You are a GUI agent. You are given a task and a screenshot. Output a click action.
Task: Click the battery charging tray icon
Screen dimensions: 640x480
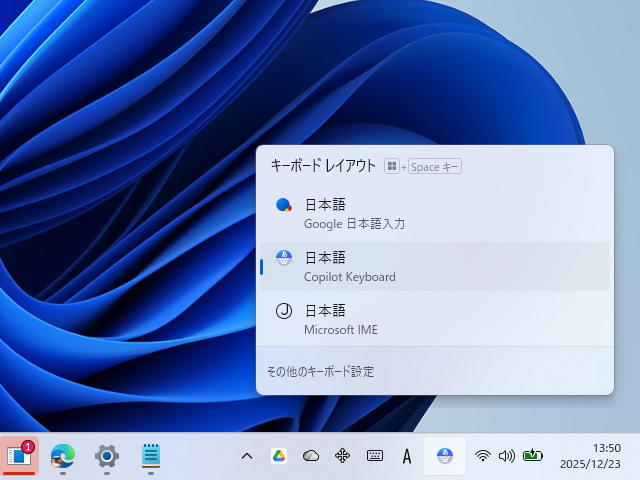tap(533, 455)
